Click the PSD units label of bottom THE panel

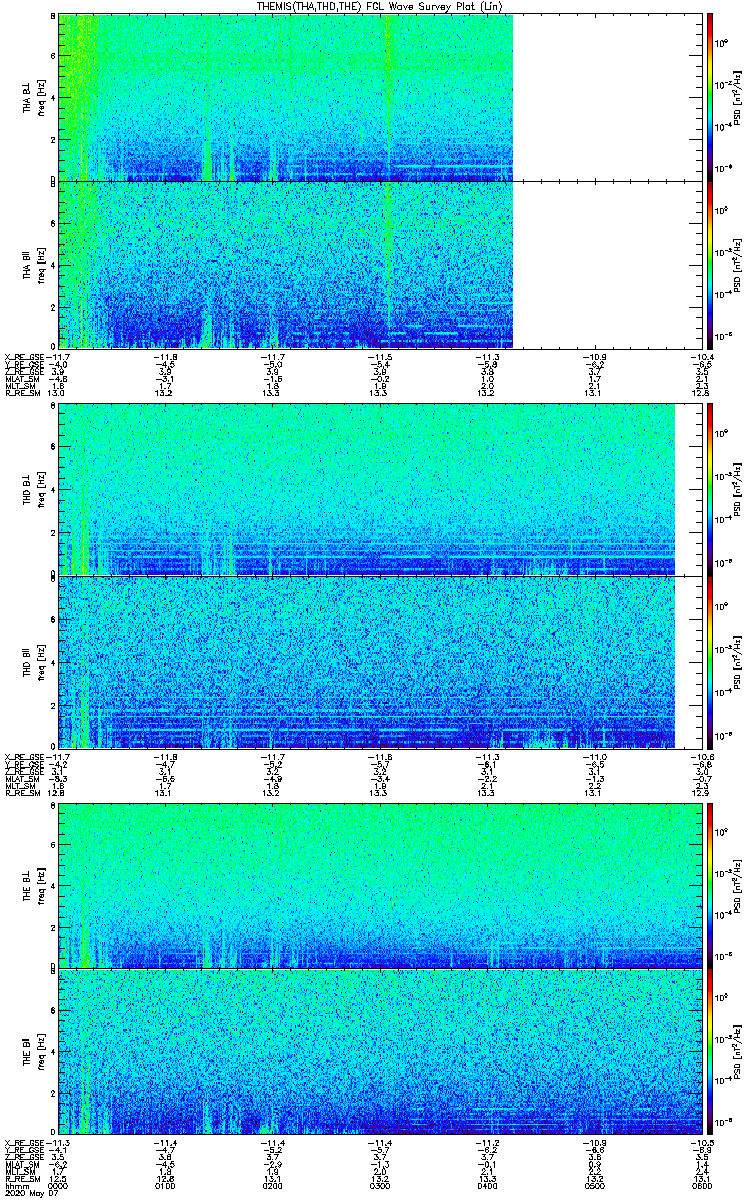click(739, 1052)
